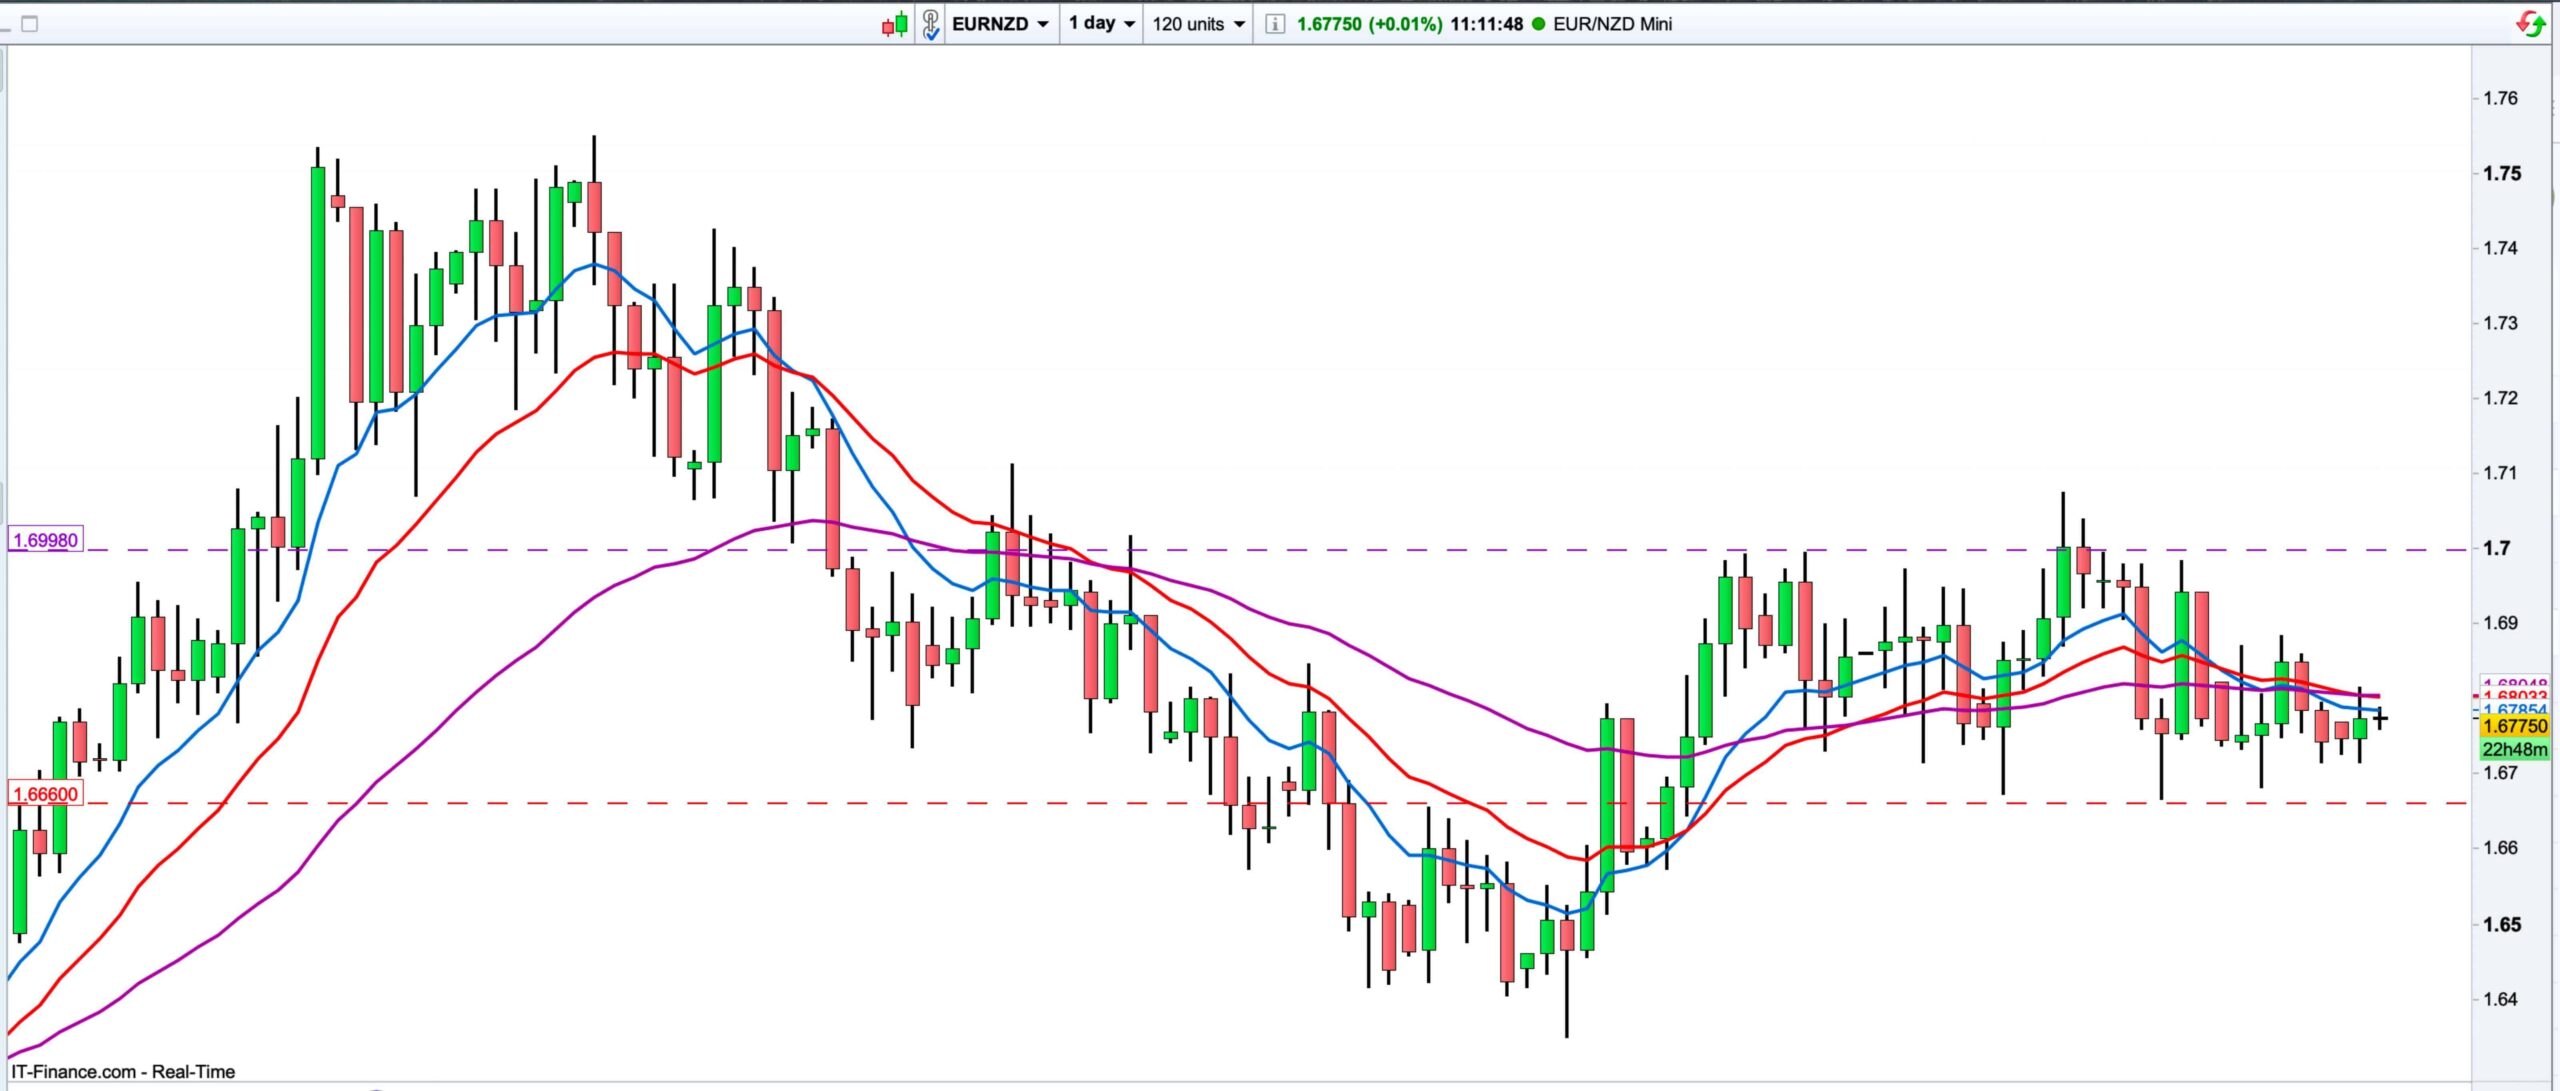Click the small square window icon at top-left
Image resolution: width=2560 pixels, height=1091 pixels.
coord(30,24)
